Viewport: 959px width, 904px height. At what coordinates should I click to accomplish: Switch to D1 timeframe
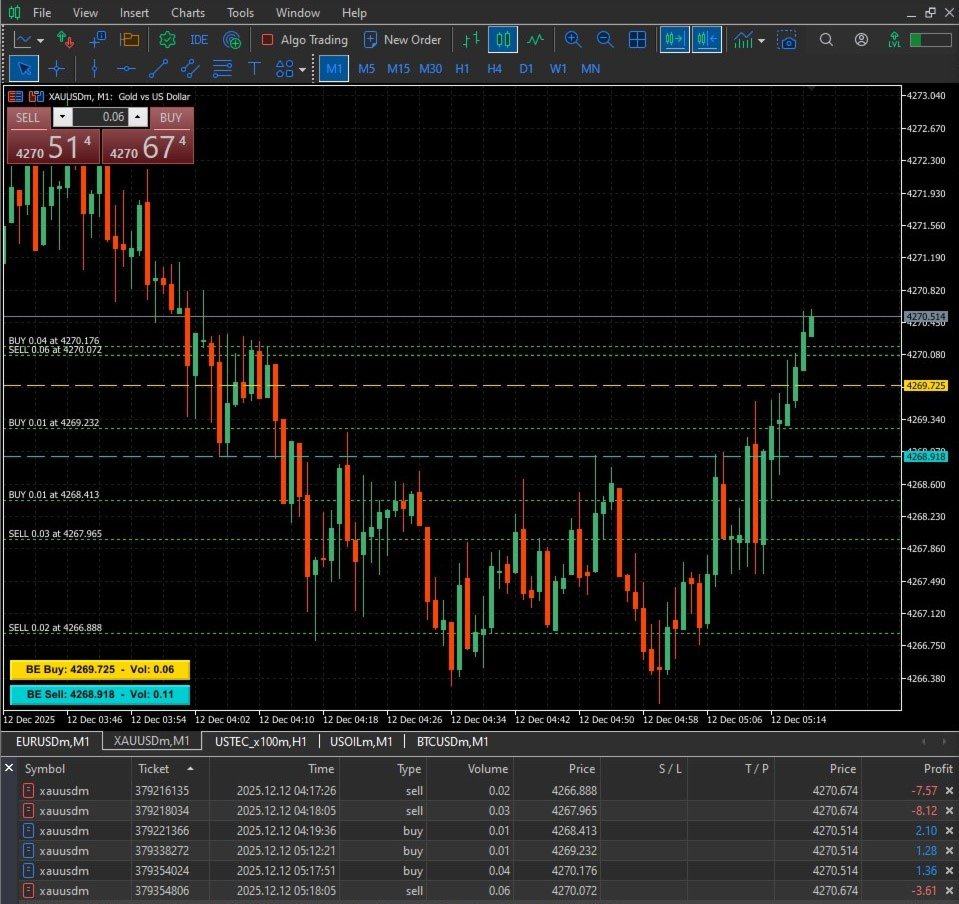(x=526, y=69)
